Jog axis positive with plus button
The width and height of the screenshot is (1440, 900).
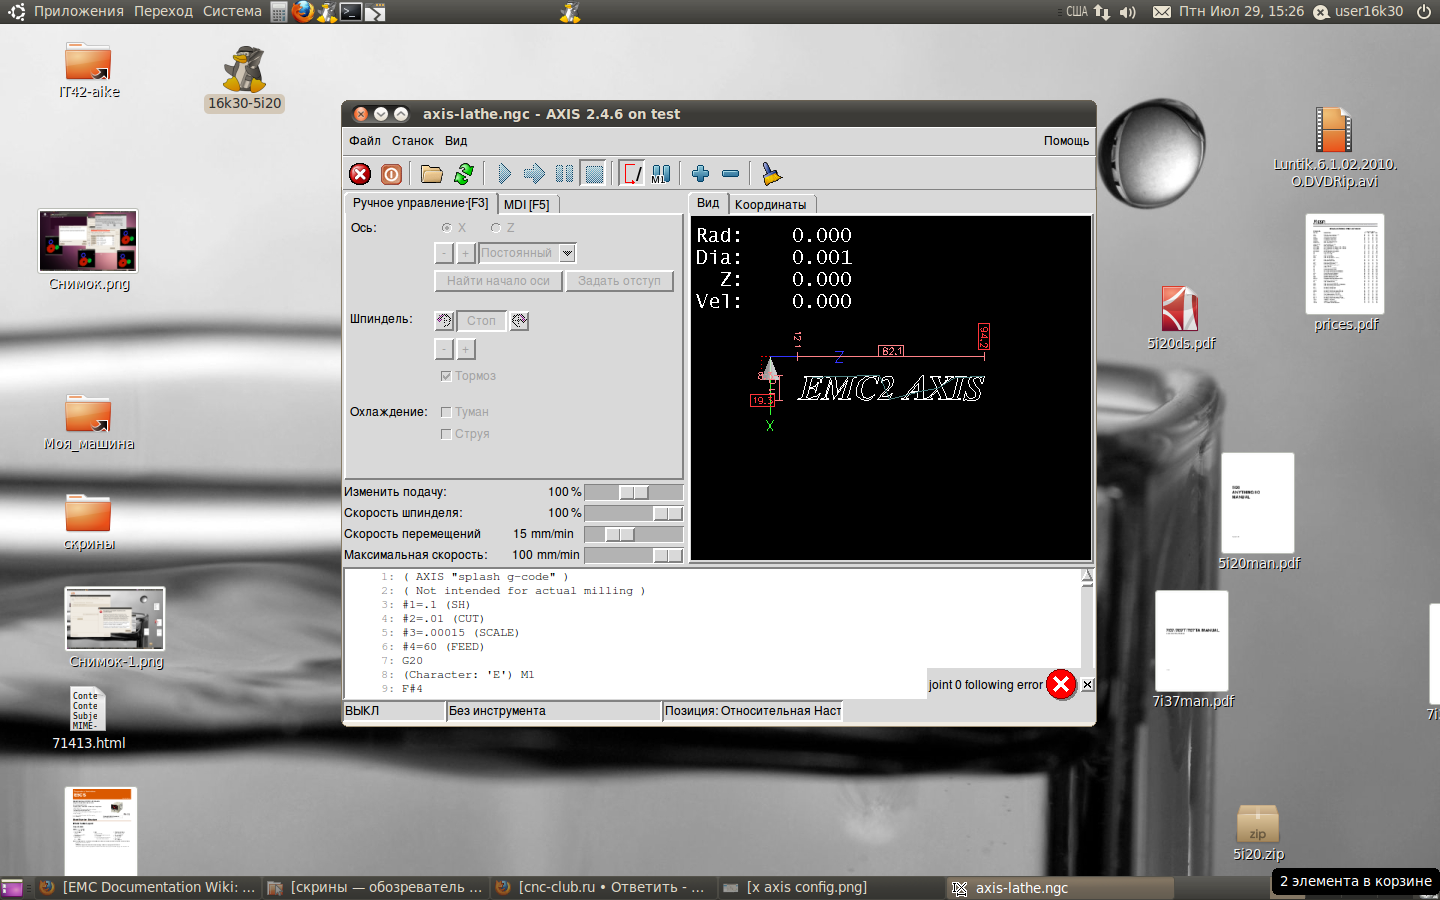tap(465, 253)
